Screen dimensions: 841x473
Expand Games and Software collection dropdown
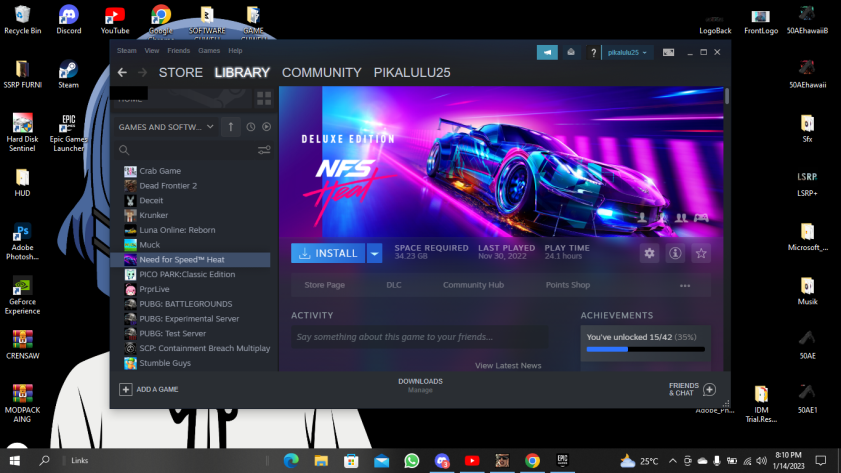tap(210, 127)
